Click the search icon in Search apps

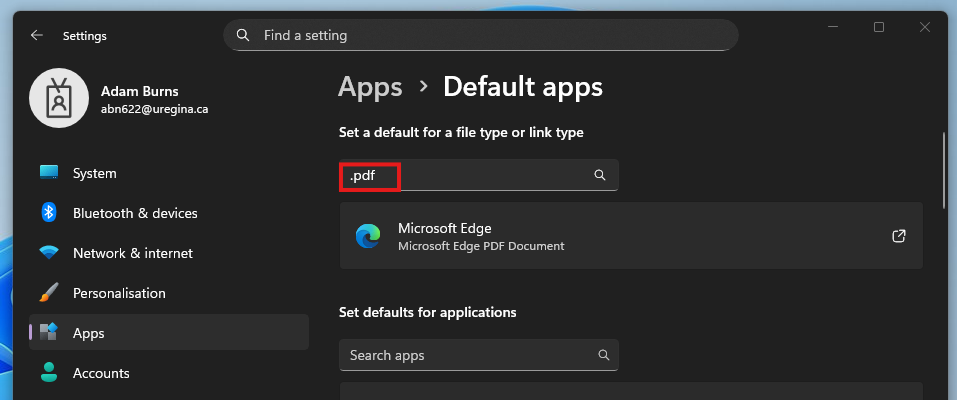[604, 355]
